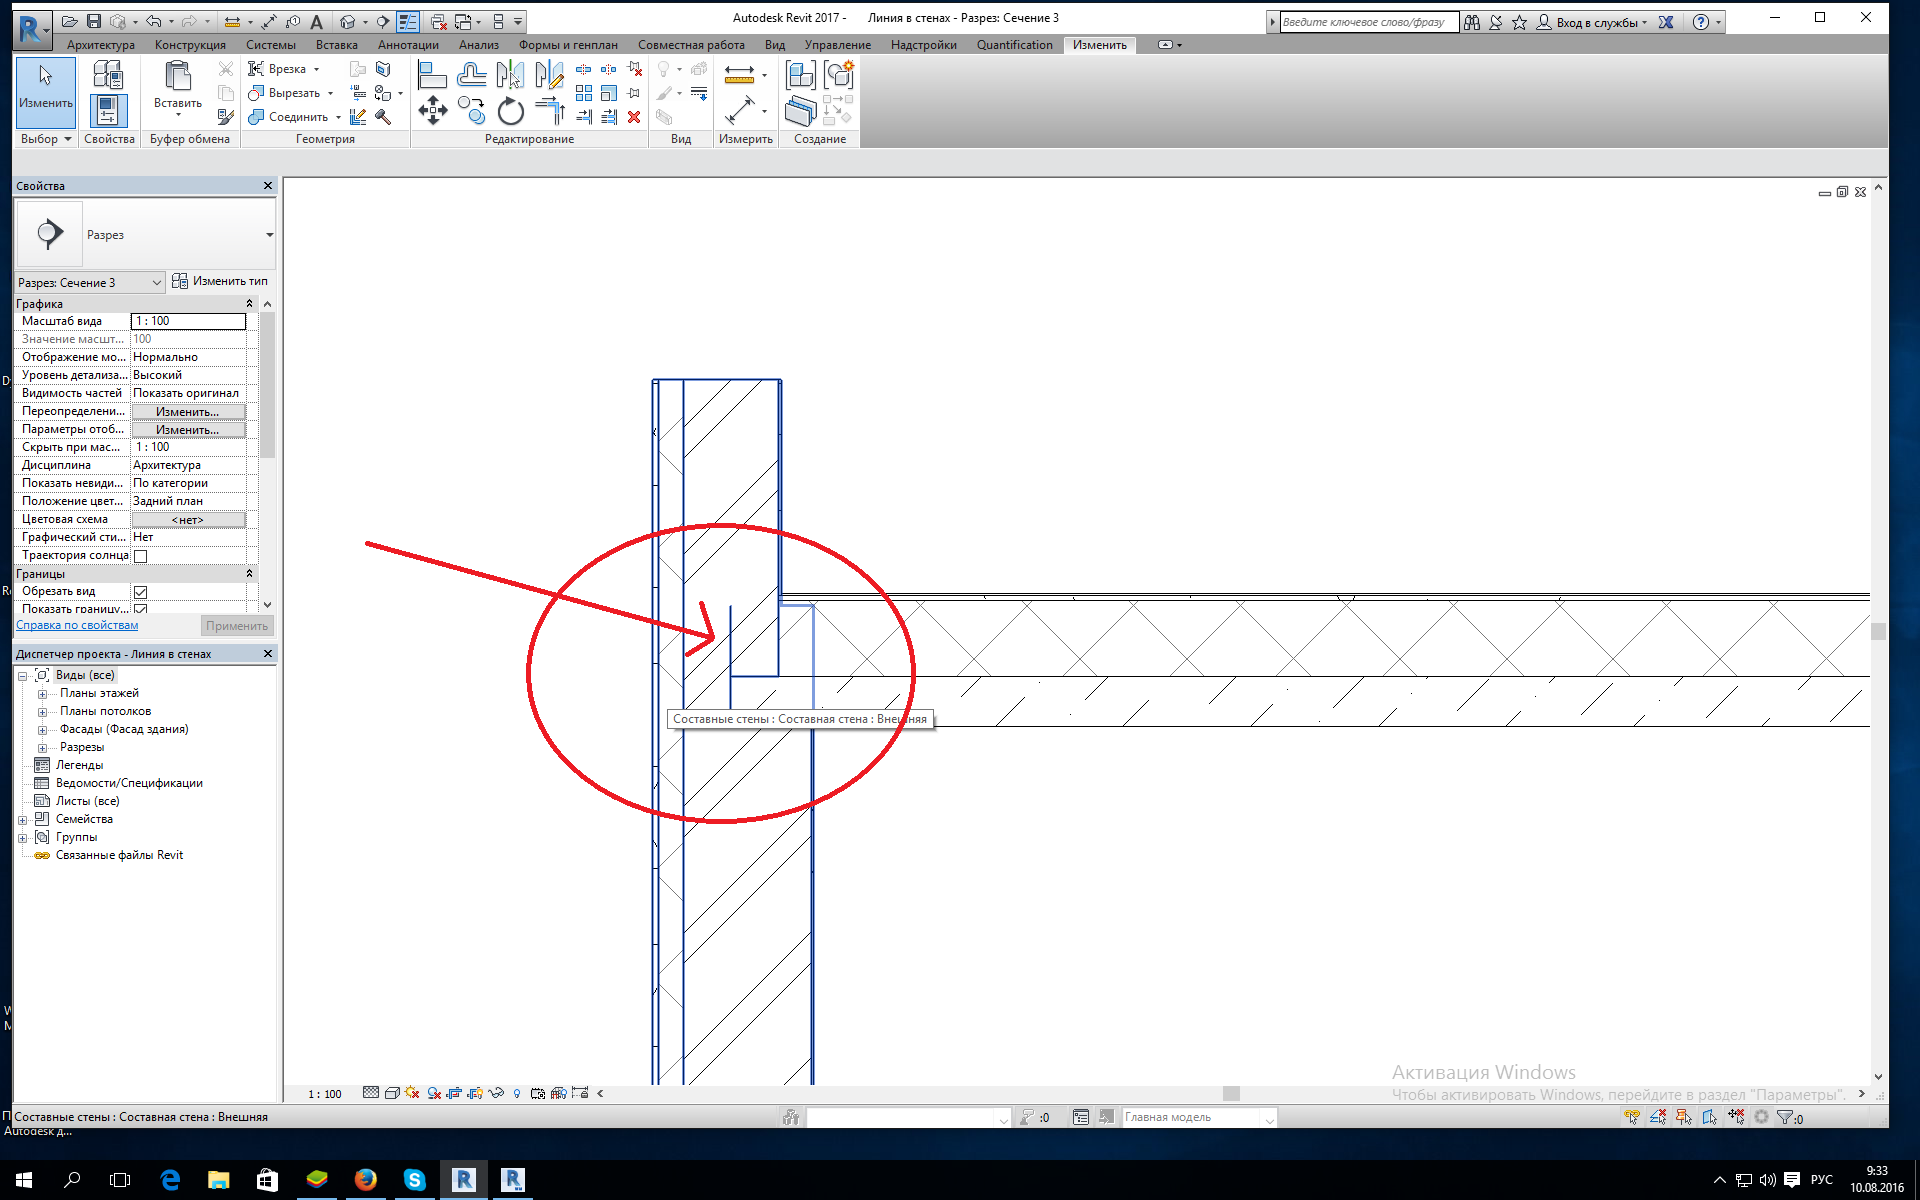Open the Revit application menu button

tap(31, 29)
